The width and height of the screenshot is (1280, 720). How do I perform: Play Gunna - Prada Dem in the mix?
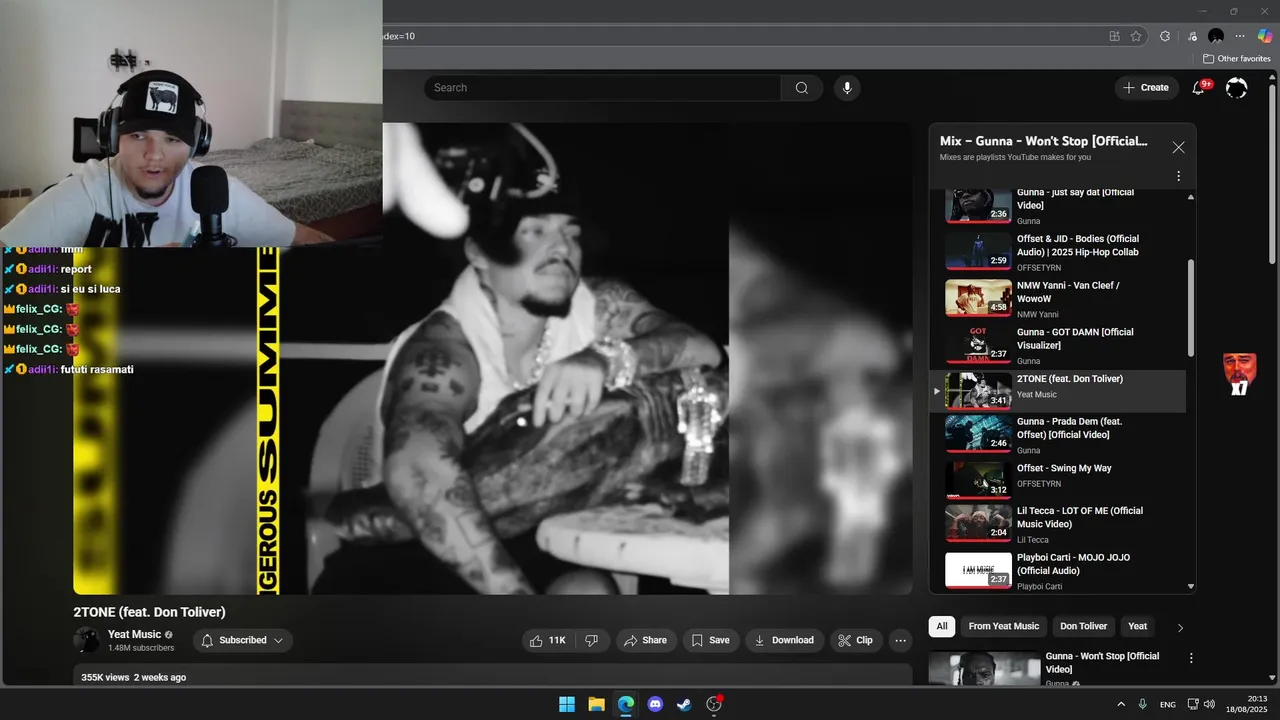click(1058, 435)
